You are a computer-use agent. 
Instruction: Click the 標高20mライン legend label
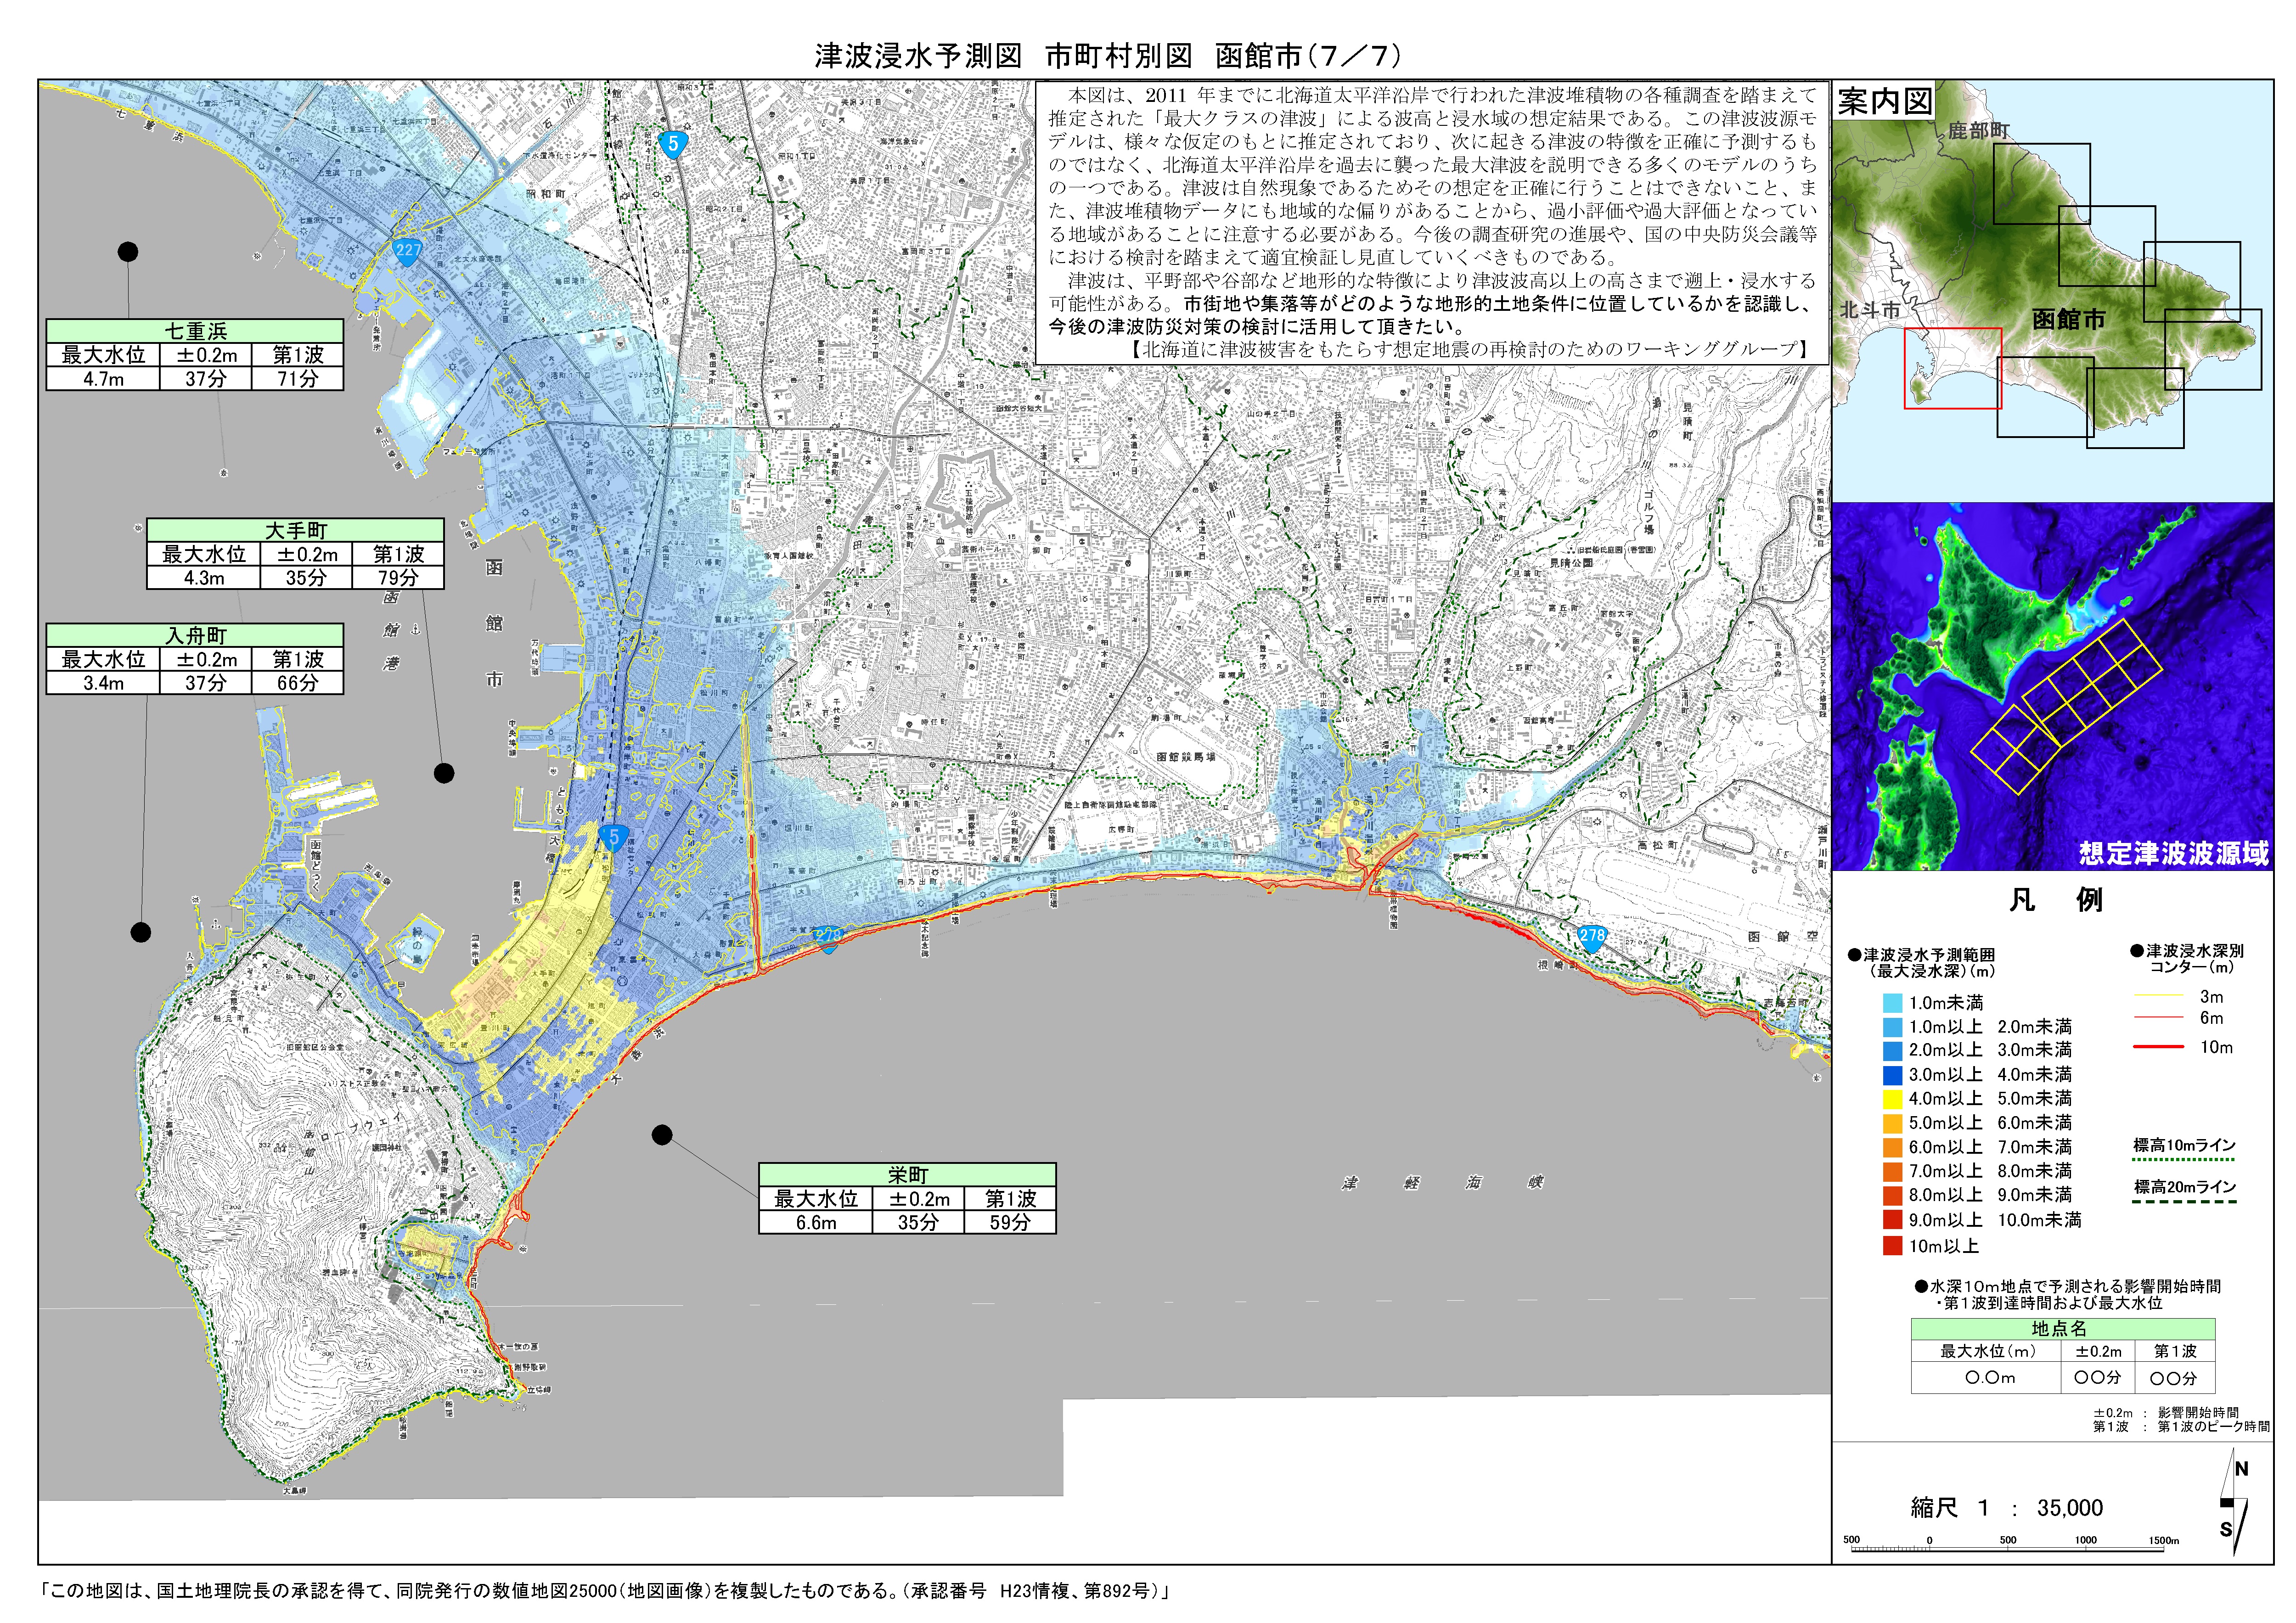[x=2184, y=1187]
